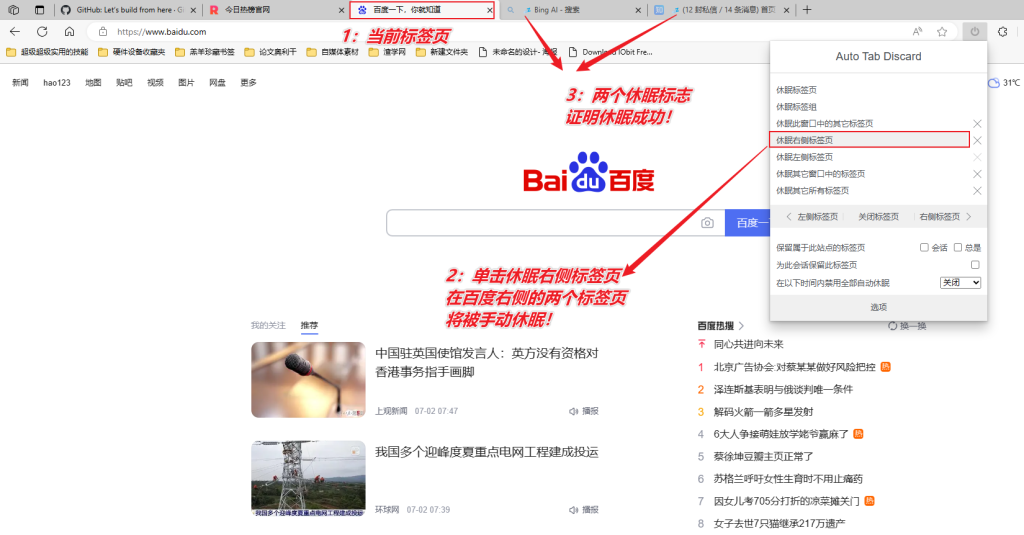
Task: Click the X beside 休眠此窗口中的其它标签页
Action: pyautogui.click(x=977, y=123)
